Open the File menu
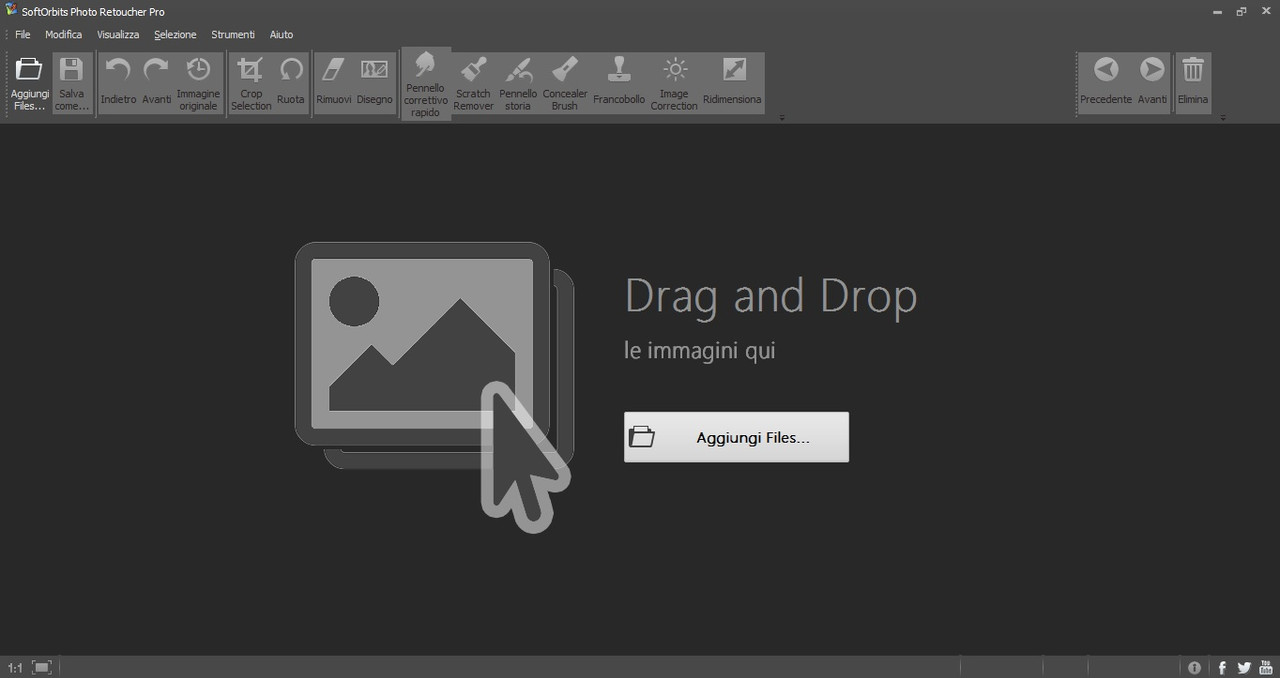The image size is (1280, 678). pos(23,34)
